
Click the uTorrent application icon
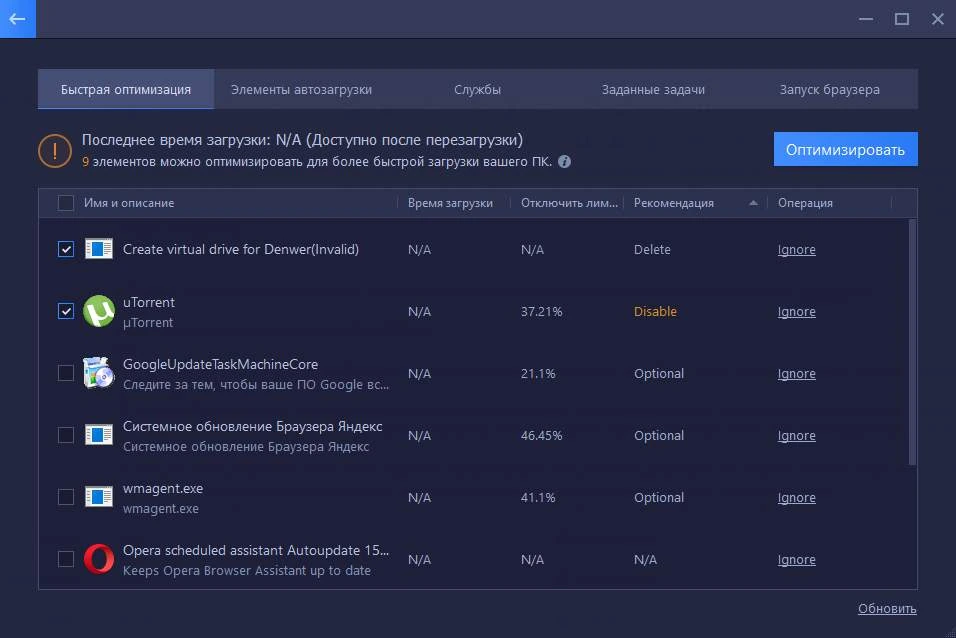[x=99, y=311]
